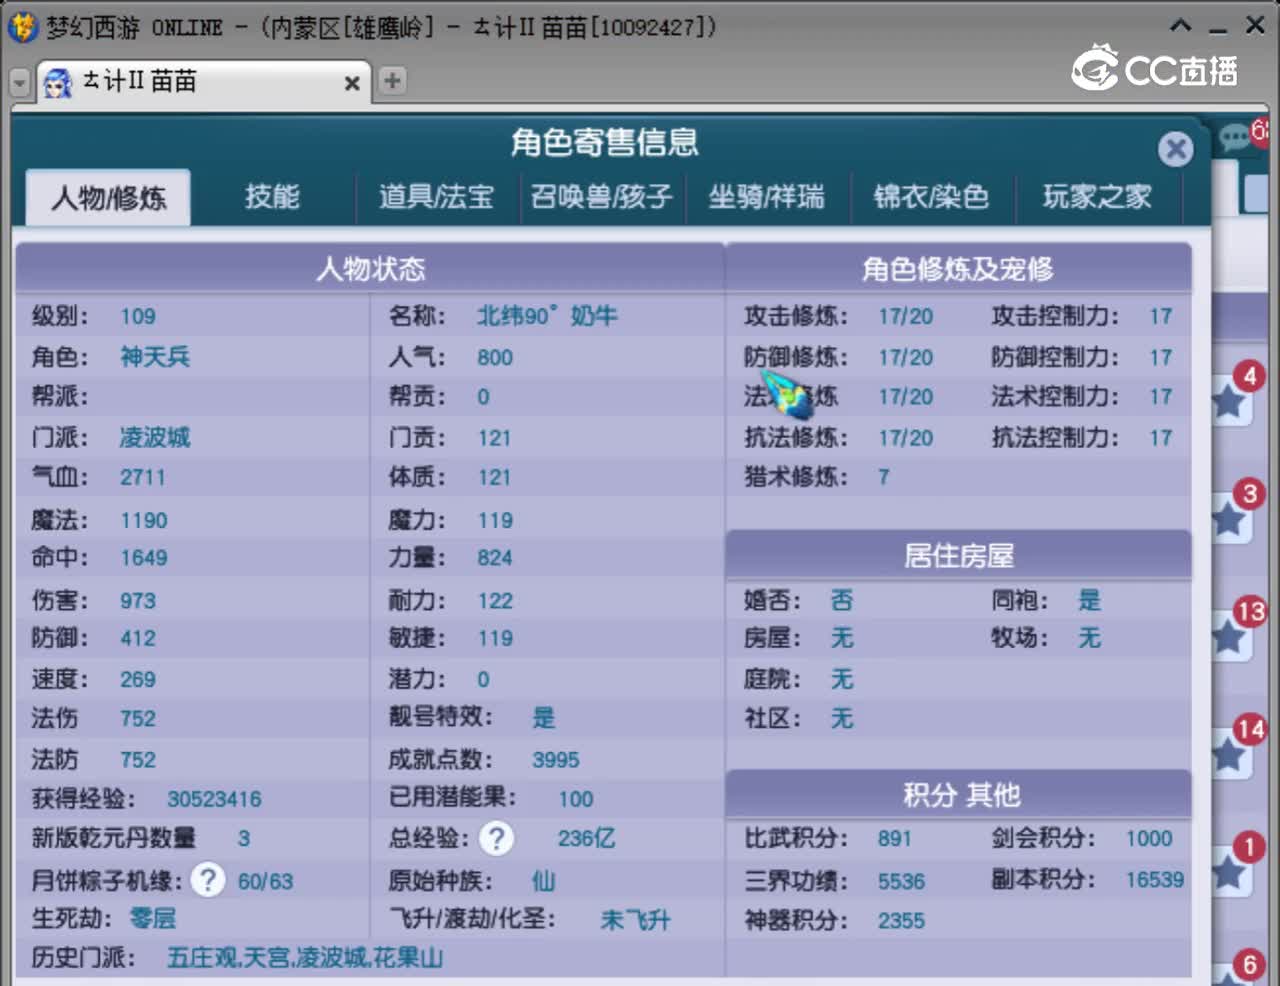Image resolution: width=1280 pixels, height=986 pixels.
Task: Click the help icon next to 月饼粽子机缘
Action: pyautogui.click(x=207, y=880)
